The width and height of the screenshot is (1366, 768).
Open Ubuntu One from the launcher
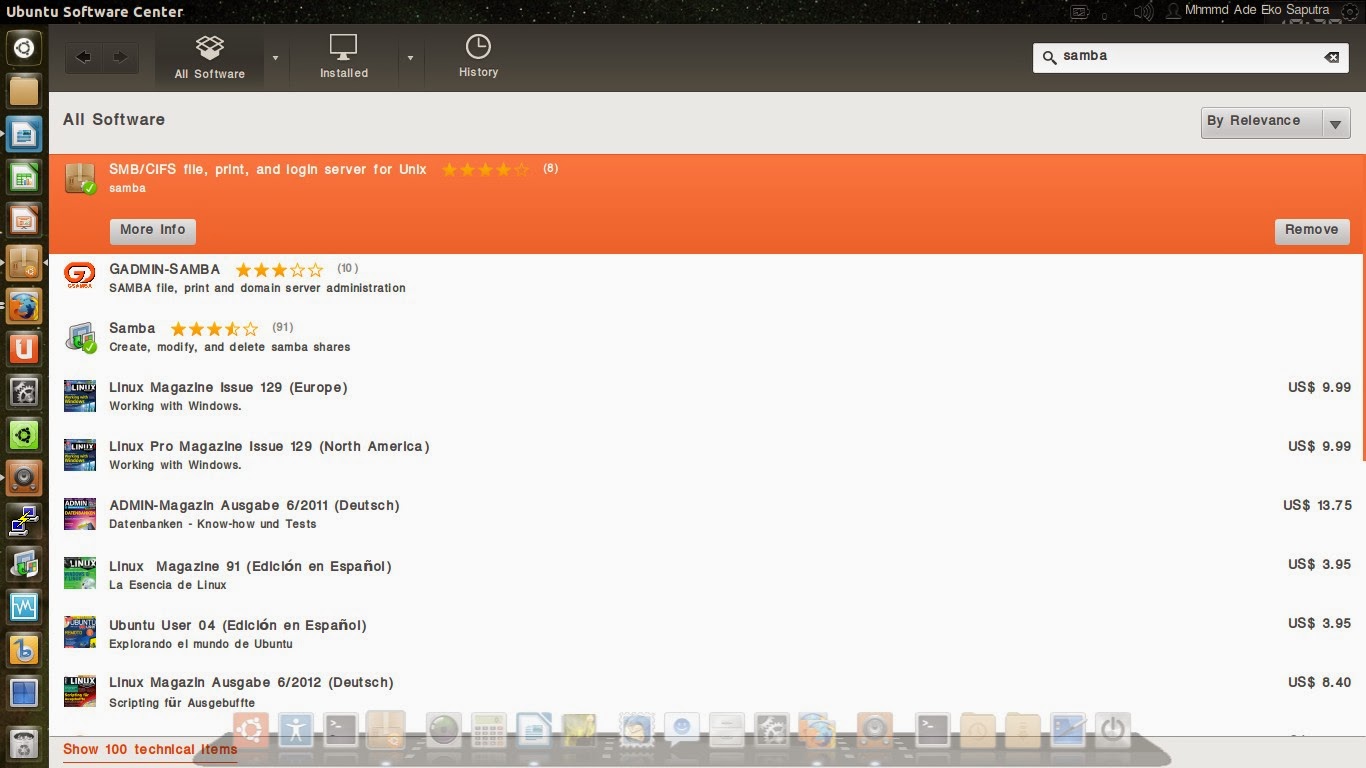(24, 349)
